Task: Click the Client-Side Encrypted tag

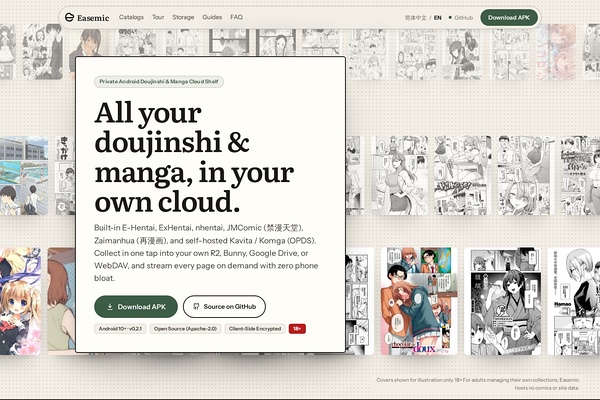Action: (255, 329)
